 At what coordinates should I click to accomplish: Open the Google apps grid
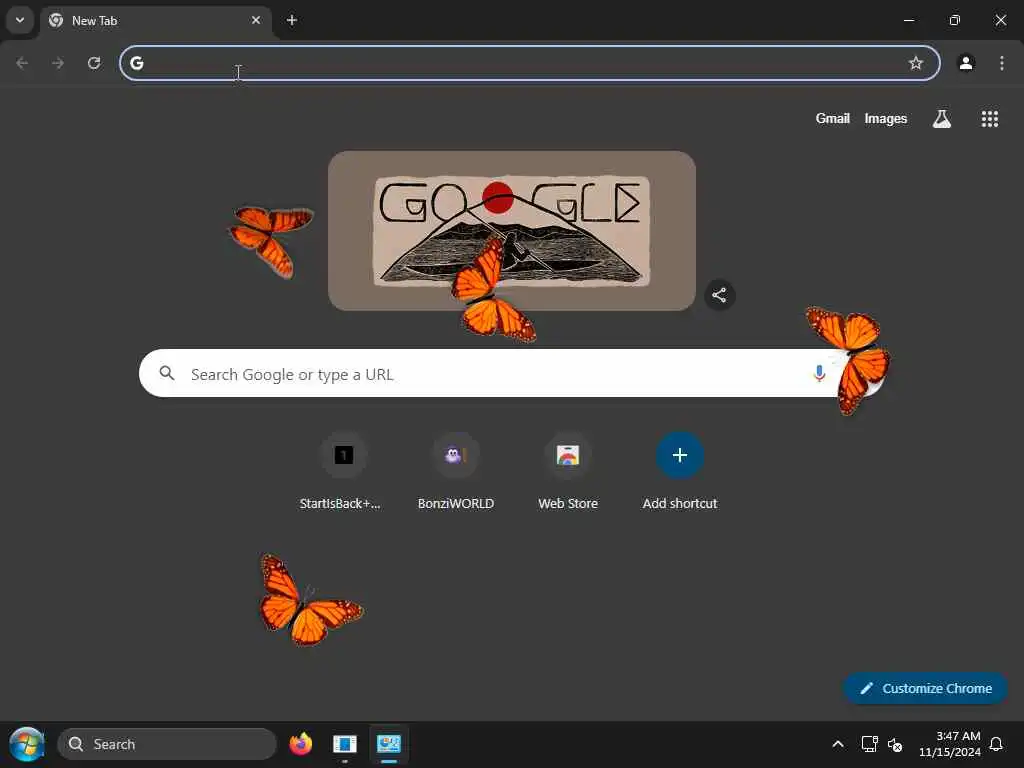[x=989, y=119]
